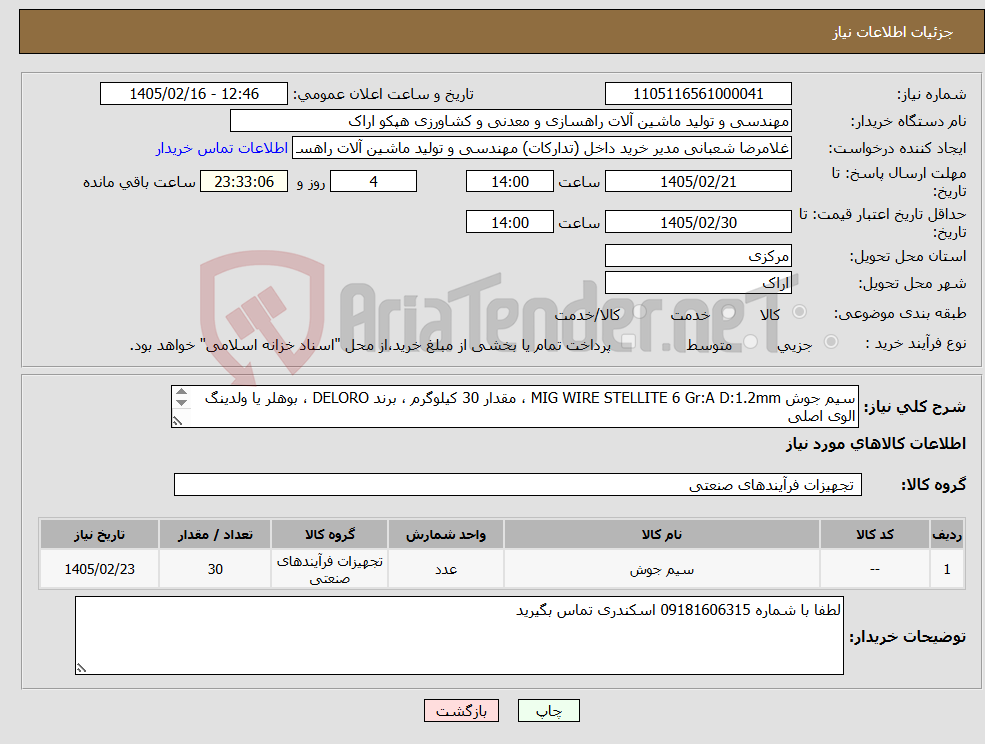Click remaining time field 23:33:06
The image size is (985, 744).
(x=244, y=182)
